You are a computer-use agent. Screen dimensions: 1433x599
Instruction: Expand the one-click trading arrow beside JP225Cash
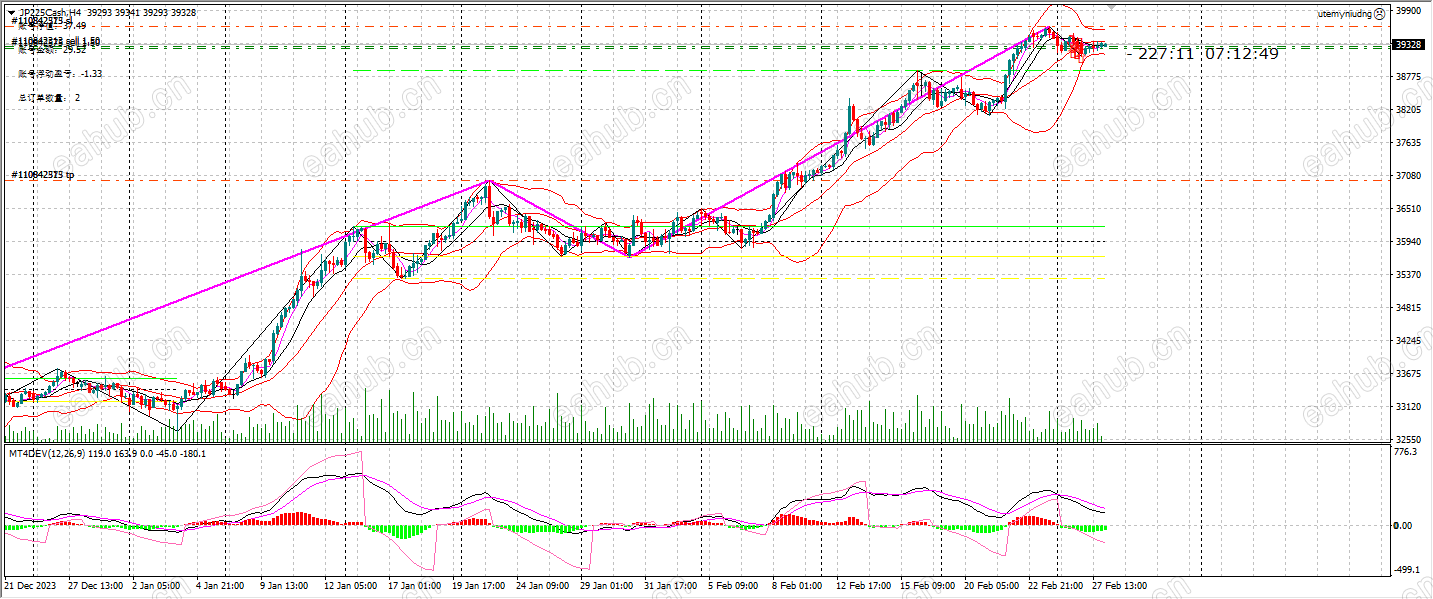[x=10, y=13]
